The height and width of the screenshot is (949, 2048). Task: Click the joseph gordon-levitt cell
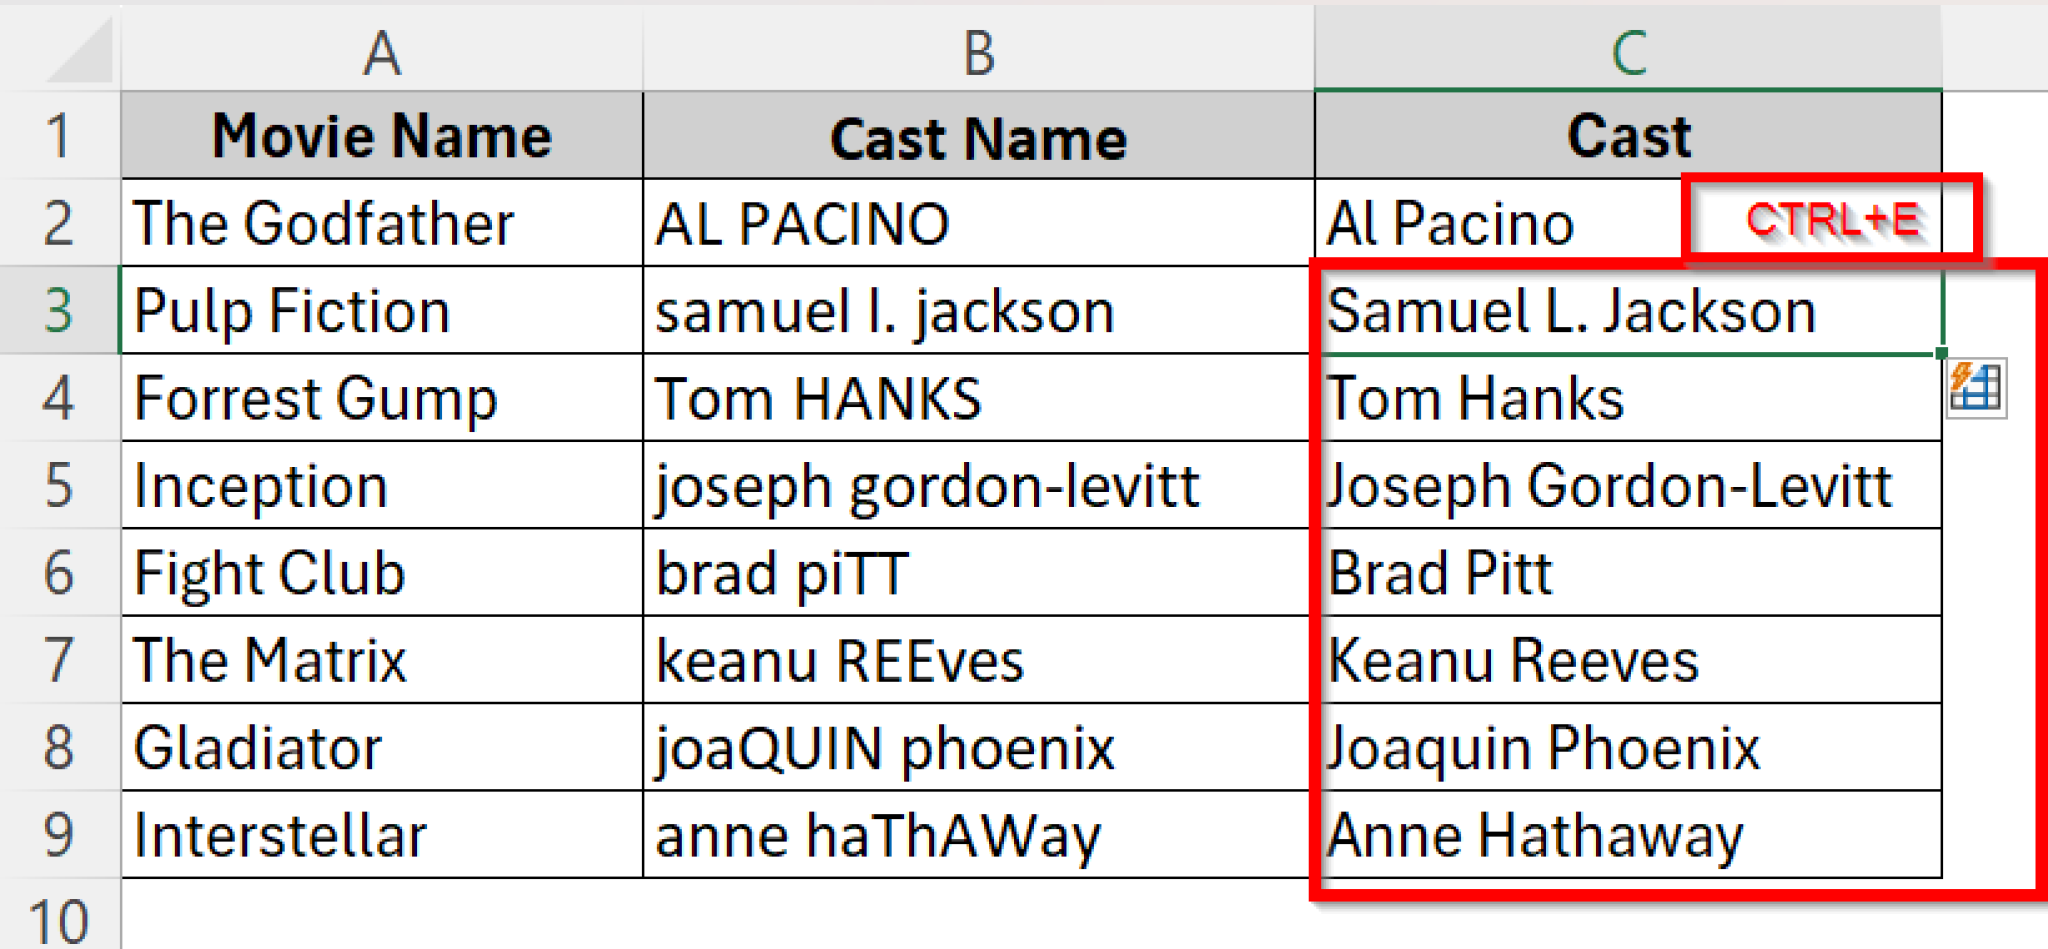978,486
